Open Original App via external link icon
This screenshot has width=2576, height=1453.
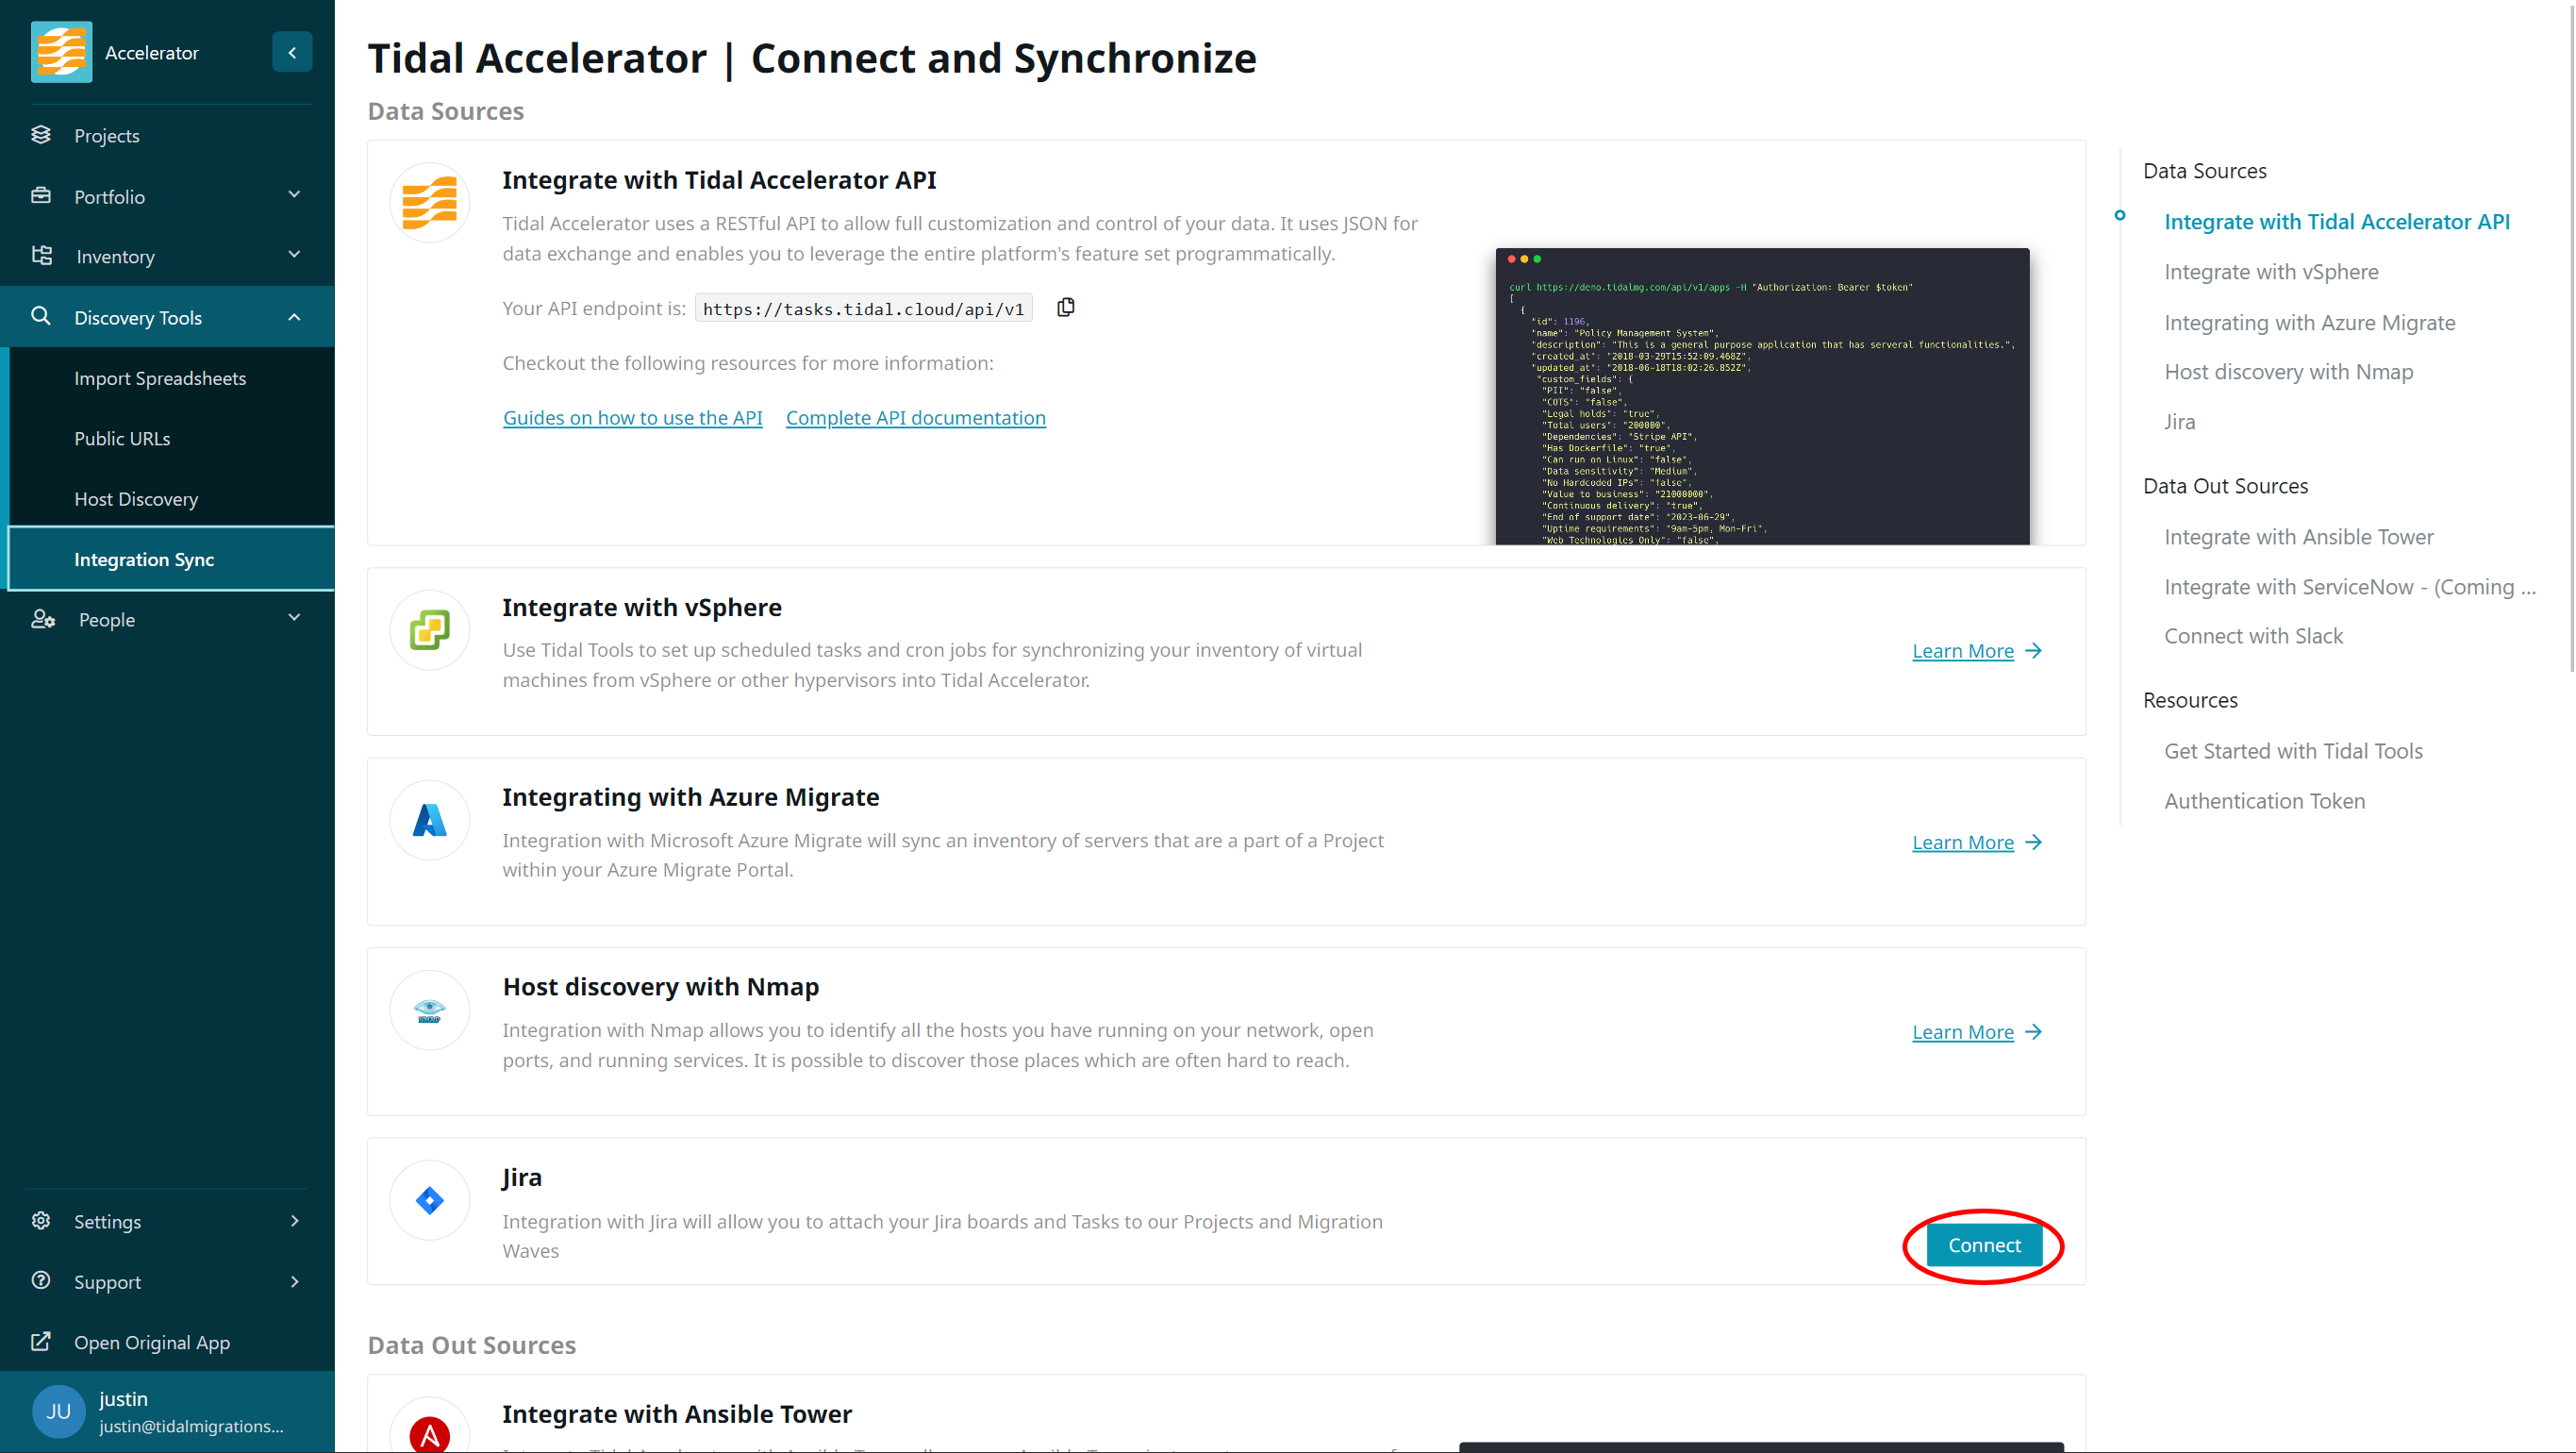(41, 1342)
